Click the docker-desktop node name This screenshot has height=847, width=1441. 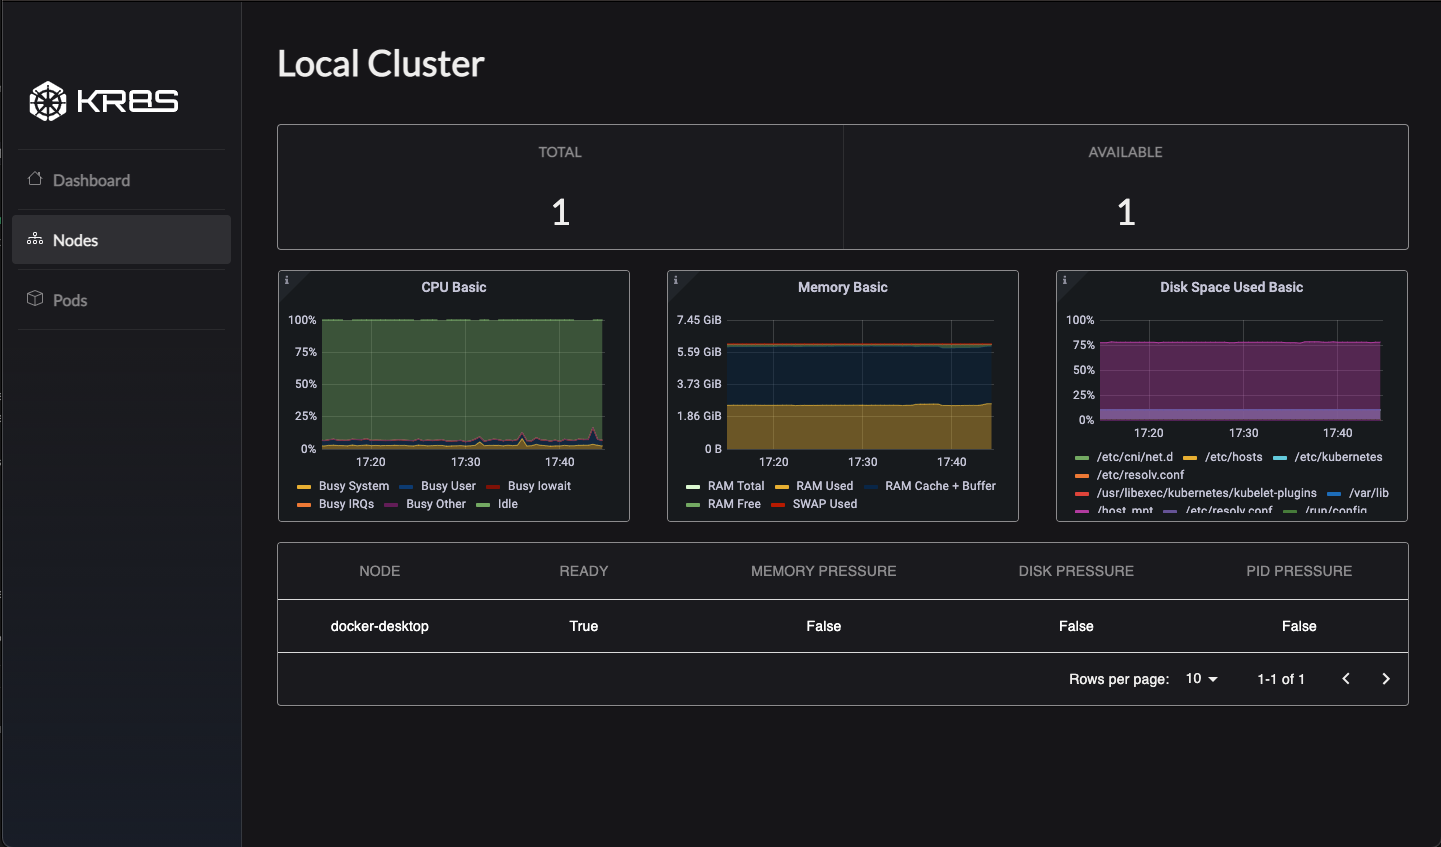pos(380,625)
